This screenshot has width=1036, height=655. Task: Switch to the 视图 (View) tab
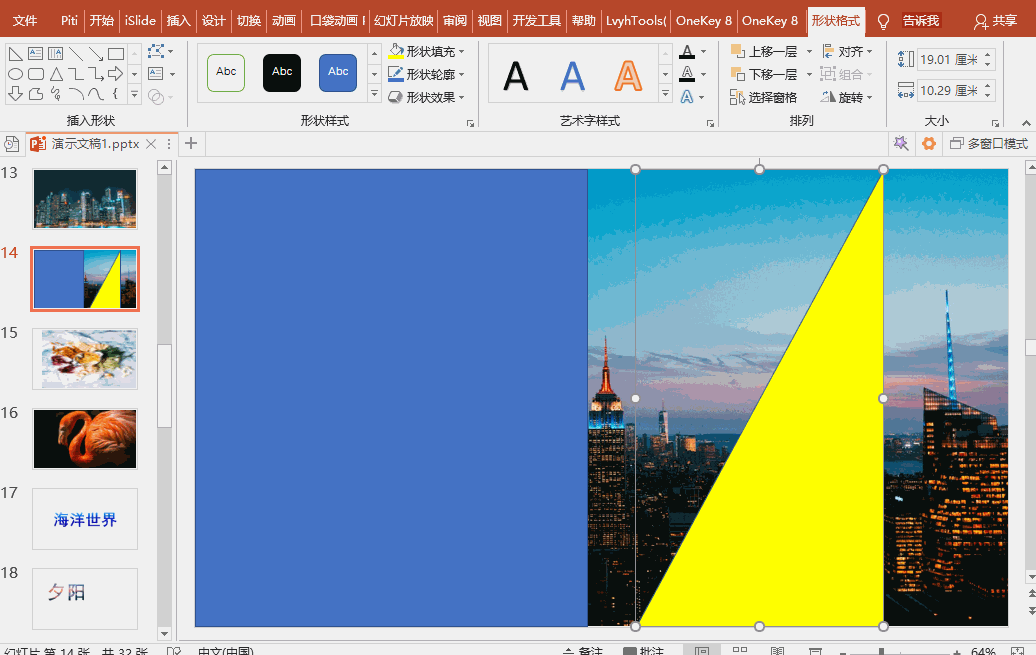pos(490,21)
